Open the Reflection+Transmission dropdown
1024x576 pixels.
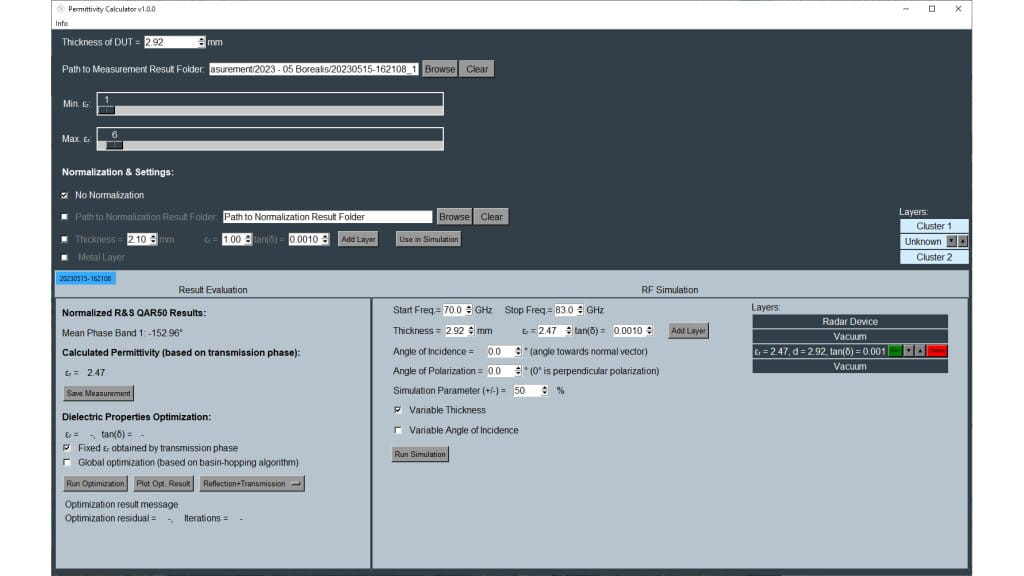(252, 484)
